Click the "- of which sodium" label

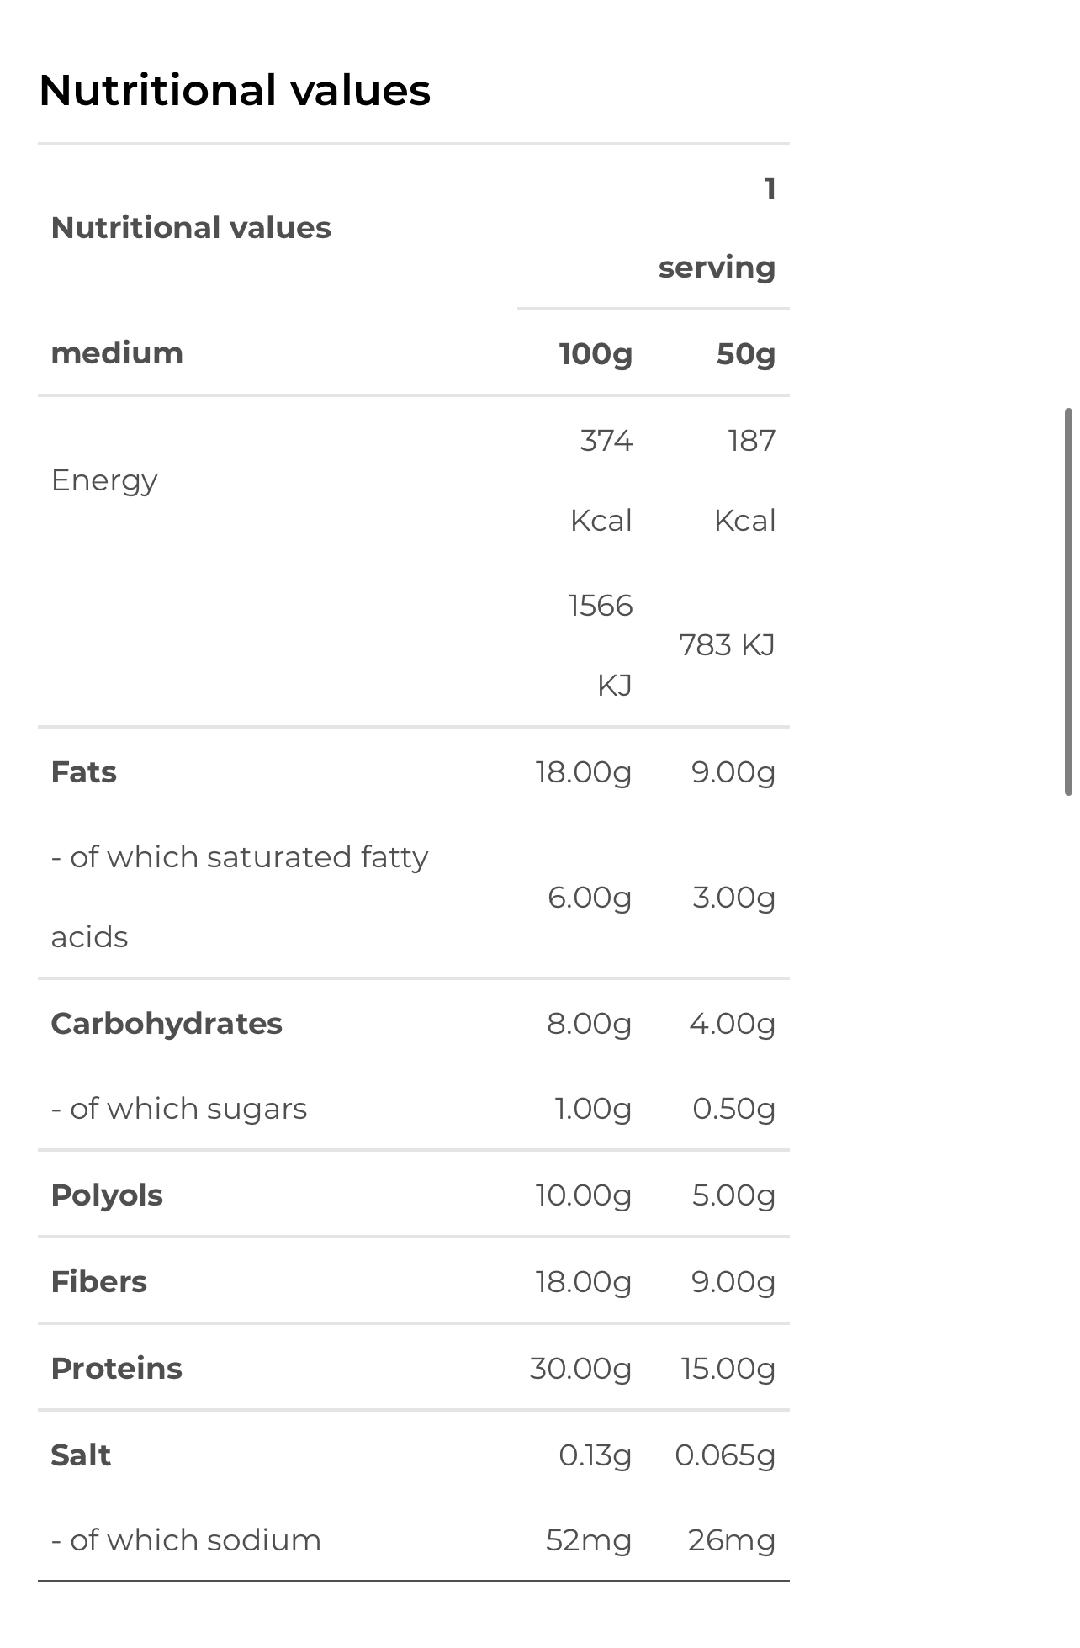[186, 1540]
